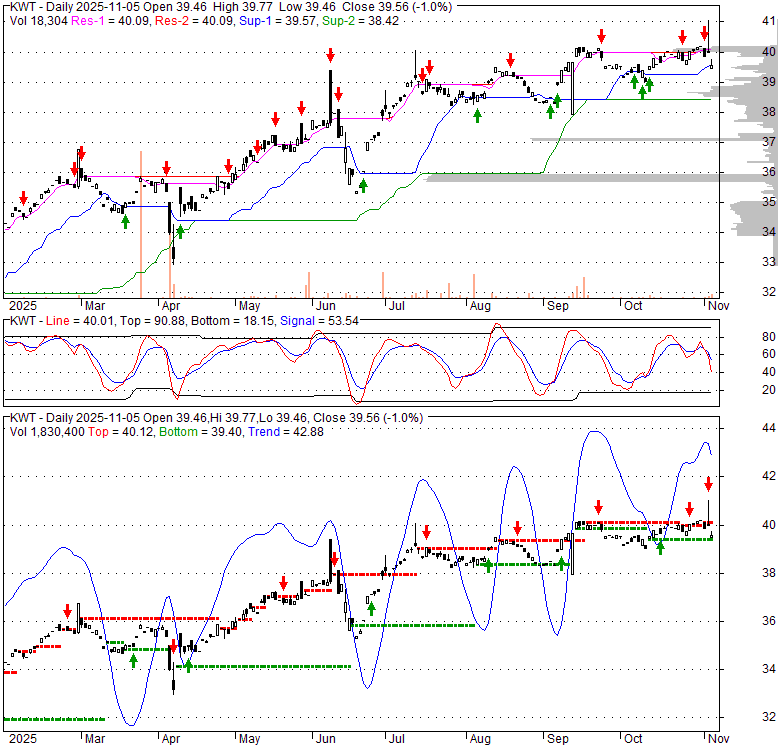Image resolution: width=780 pixels, height=745 pixels.
Task: Select the Sep label on bottom chart axis
Action: [558, 733]
